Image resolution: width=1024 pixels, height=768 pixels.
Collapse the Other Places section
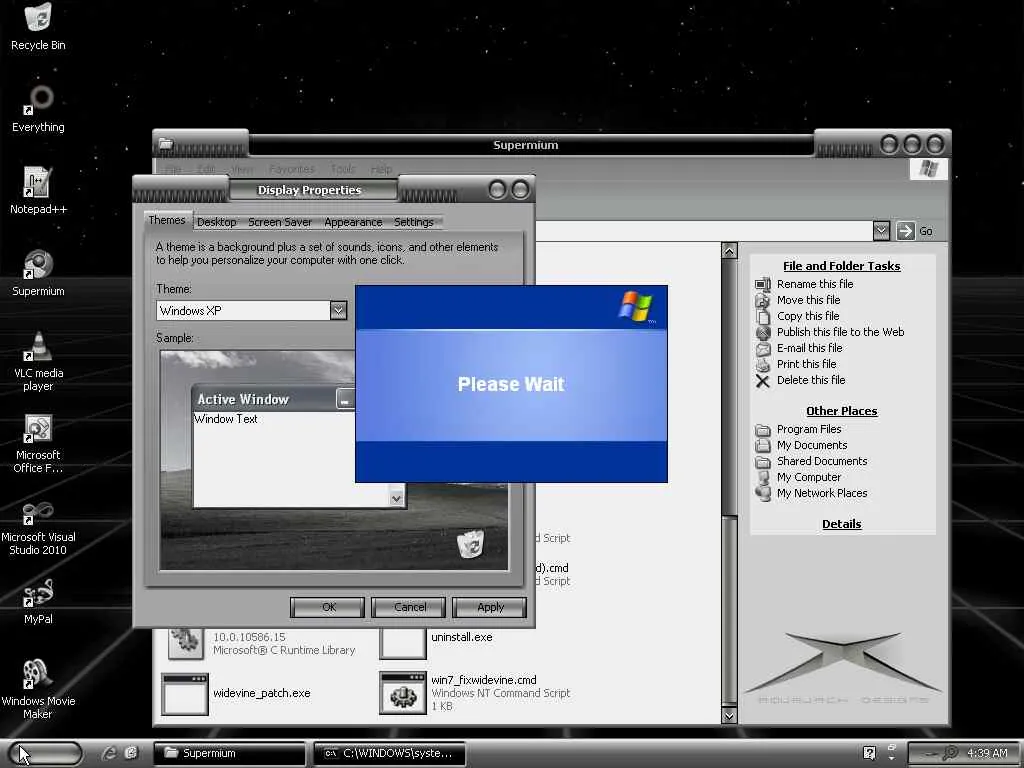(841, 411)
